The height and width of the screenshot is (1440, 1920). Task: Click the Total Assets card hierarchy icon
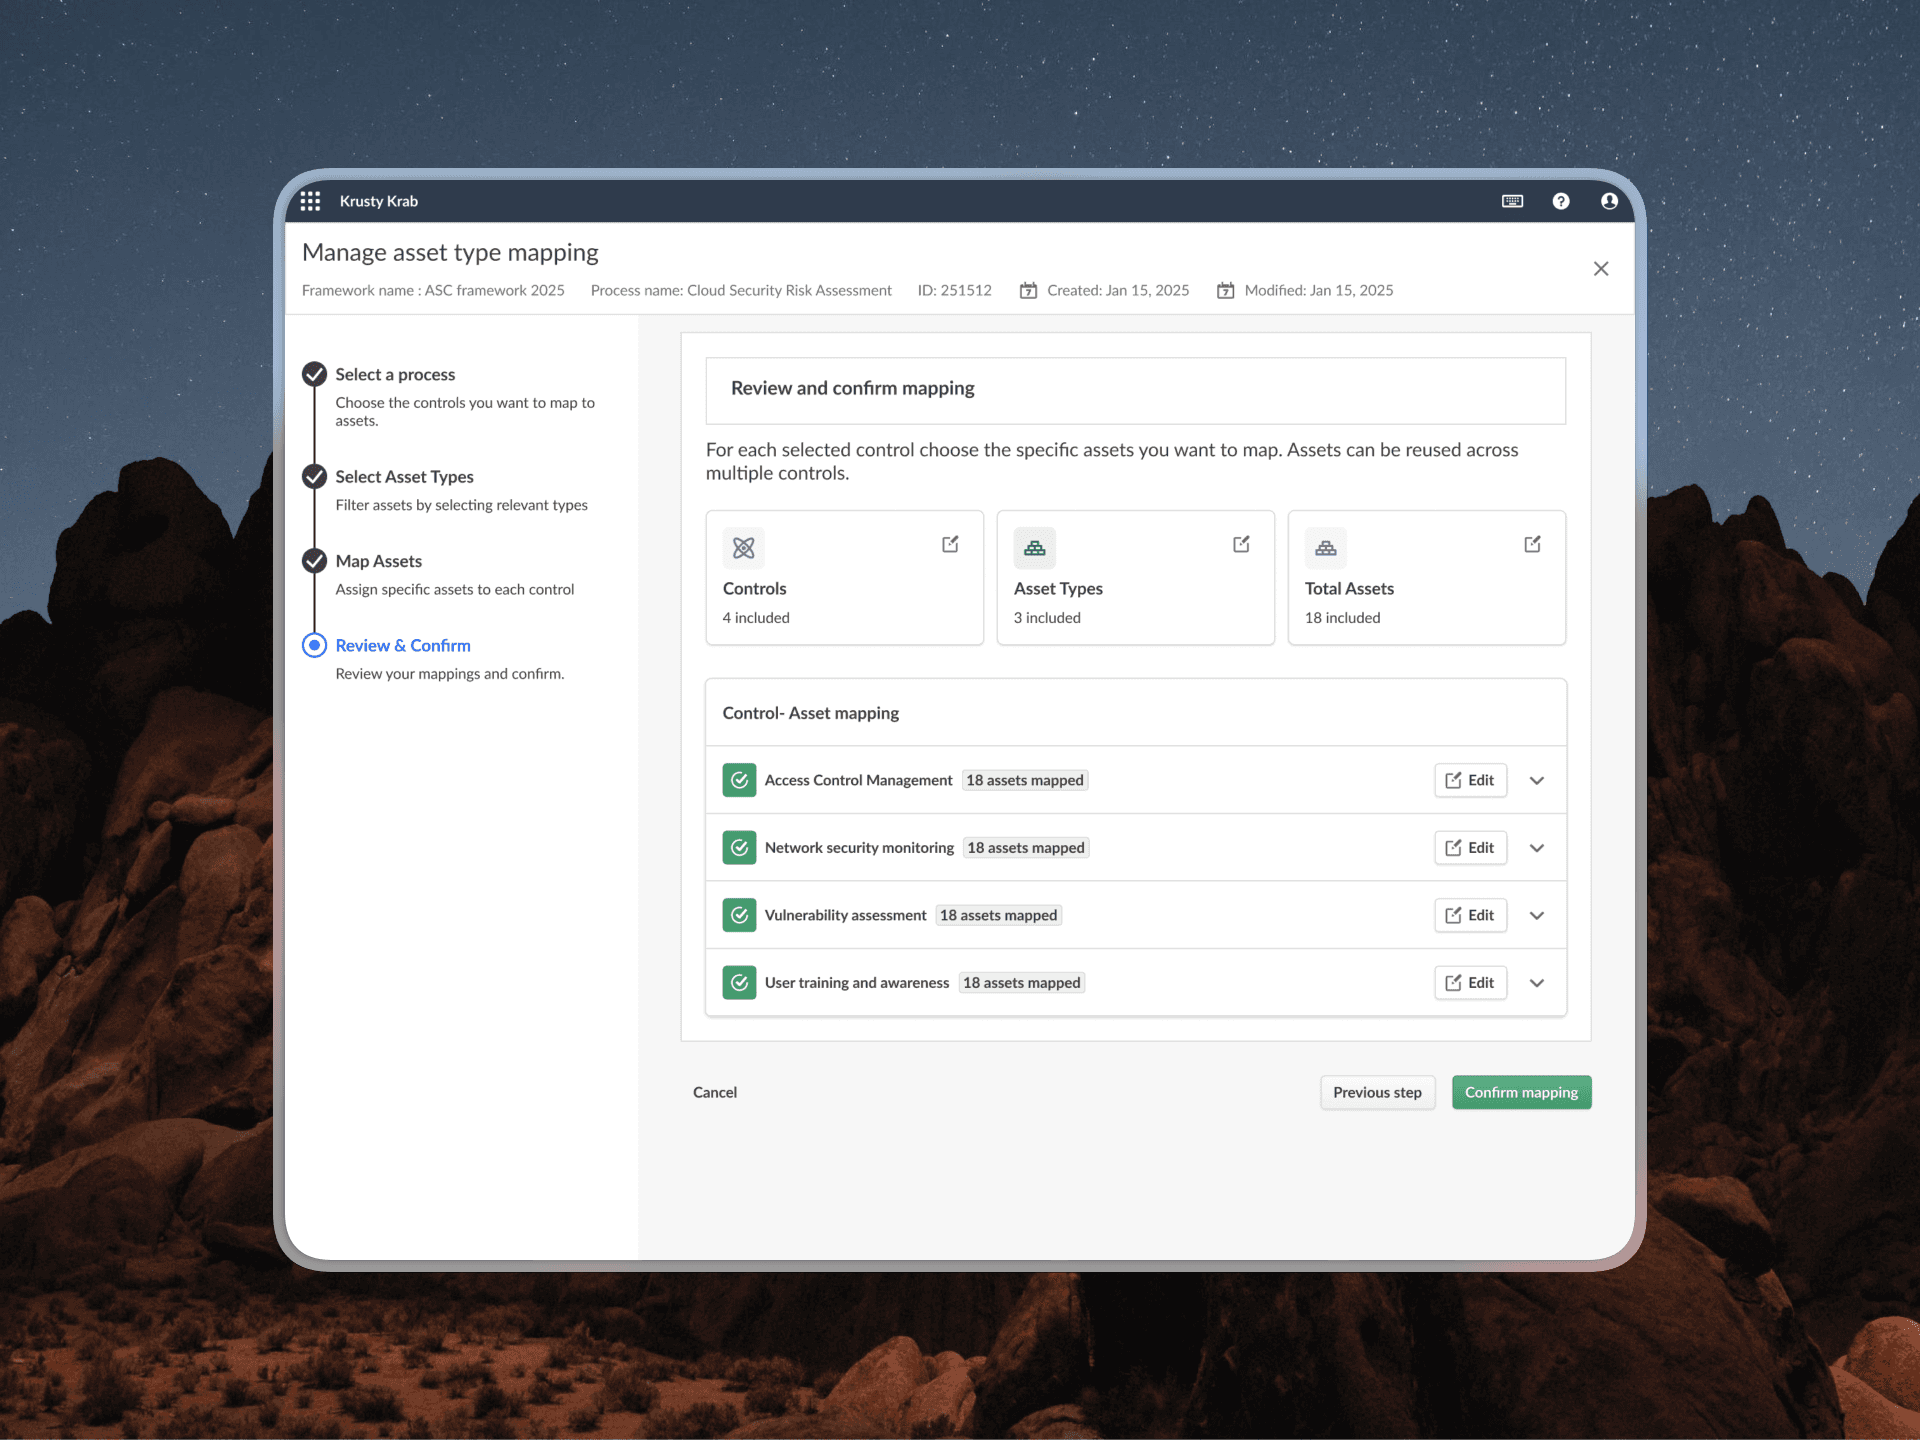[1325, 547]
